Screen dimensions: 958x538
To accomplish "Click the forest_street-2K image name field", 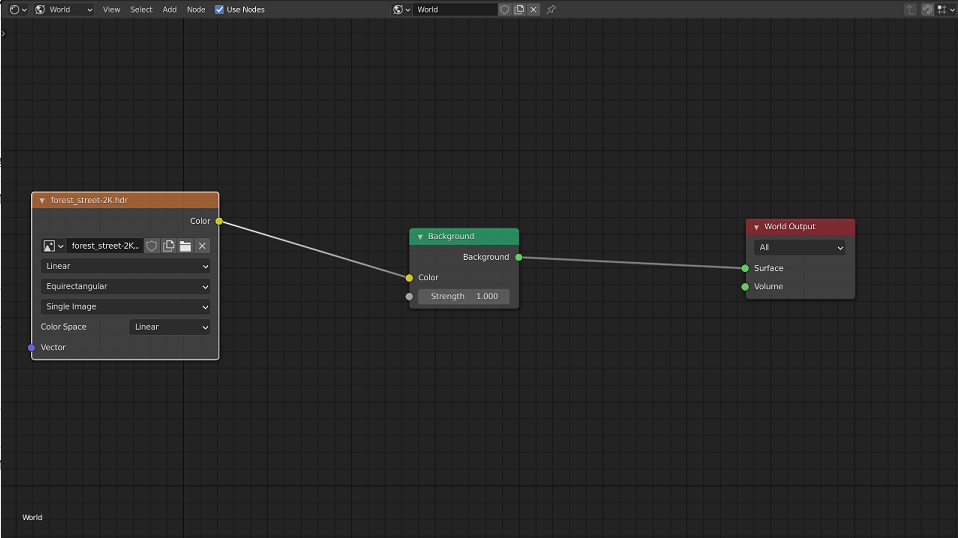I will point(104,245).
